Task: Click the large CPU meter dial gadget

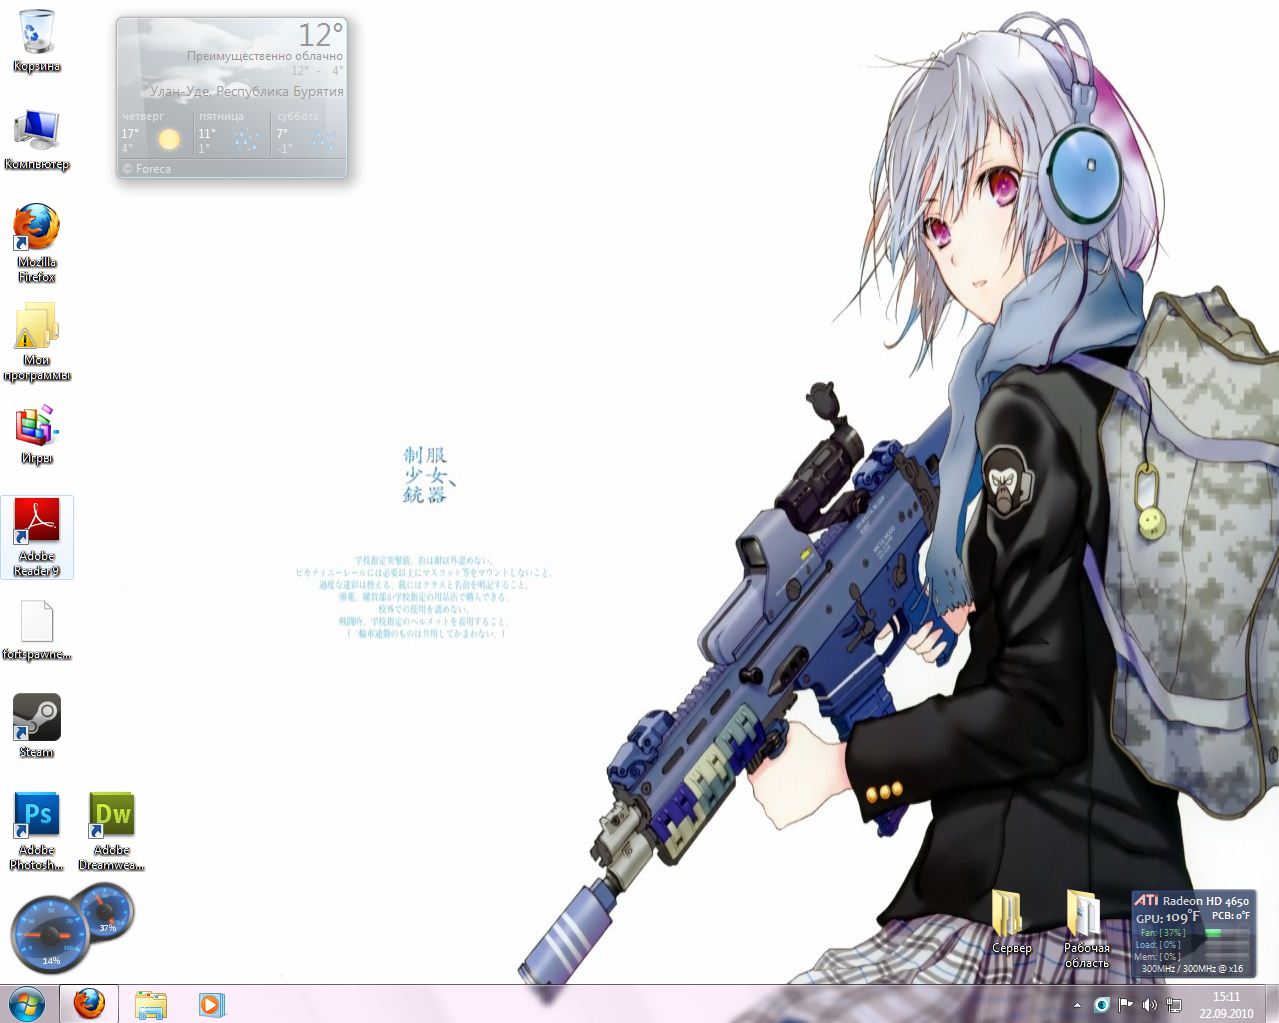Action: pyautogui.click(x=52, y=935)
